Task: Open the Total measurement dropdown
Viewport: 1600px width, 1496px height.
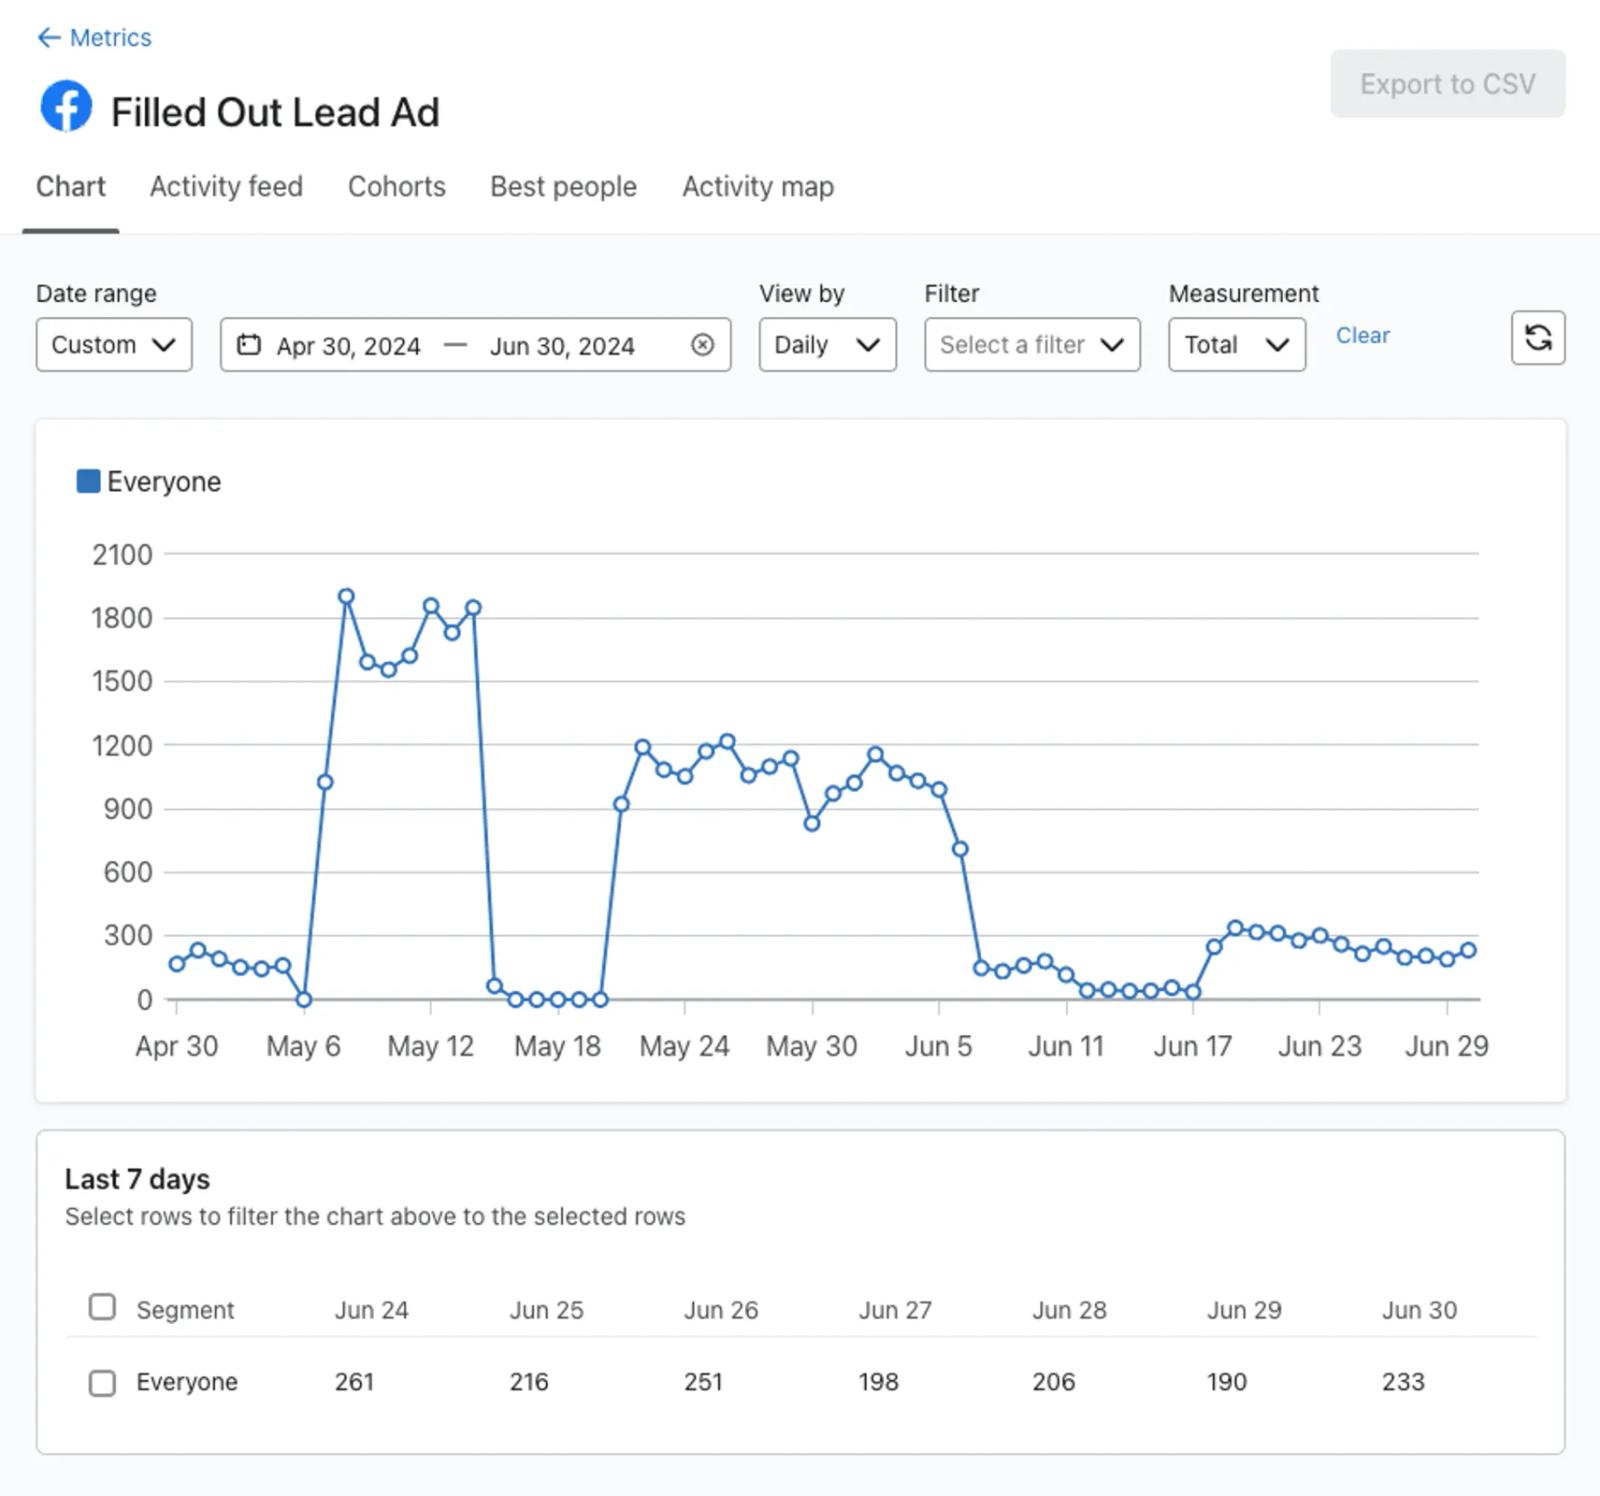Action: (x=1237, y=345)
